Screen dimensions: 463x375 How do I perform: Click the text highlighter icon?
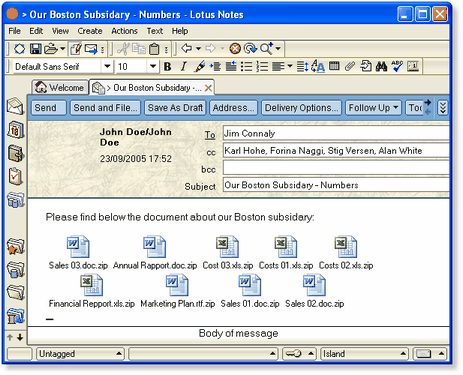pos(200,67)
